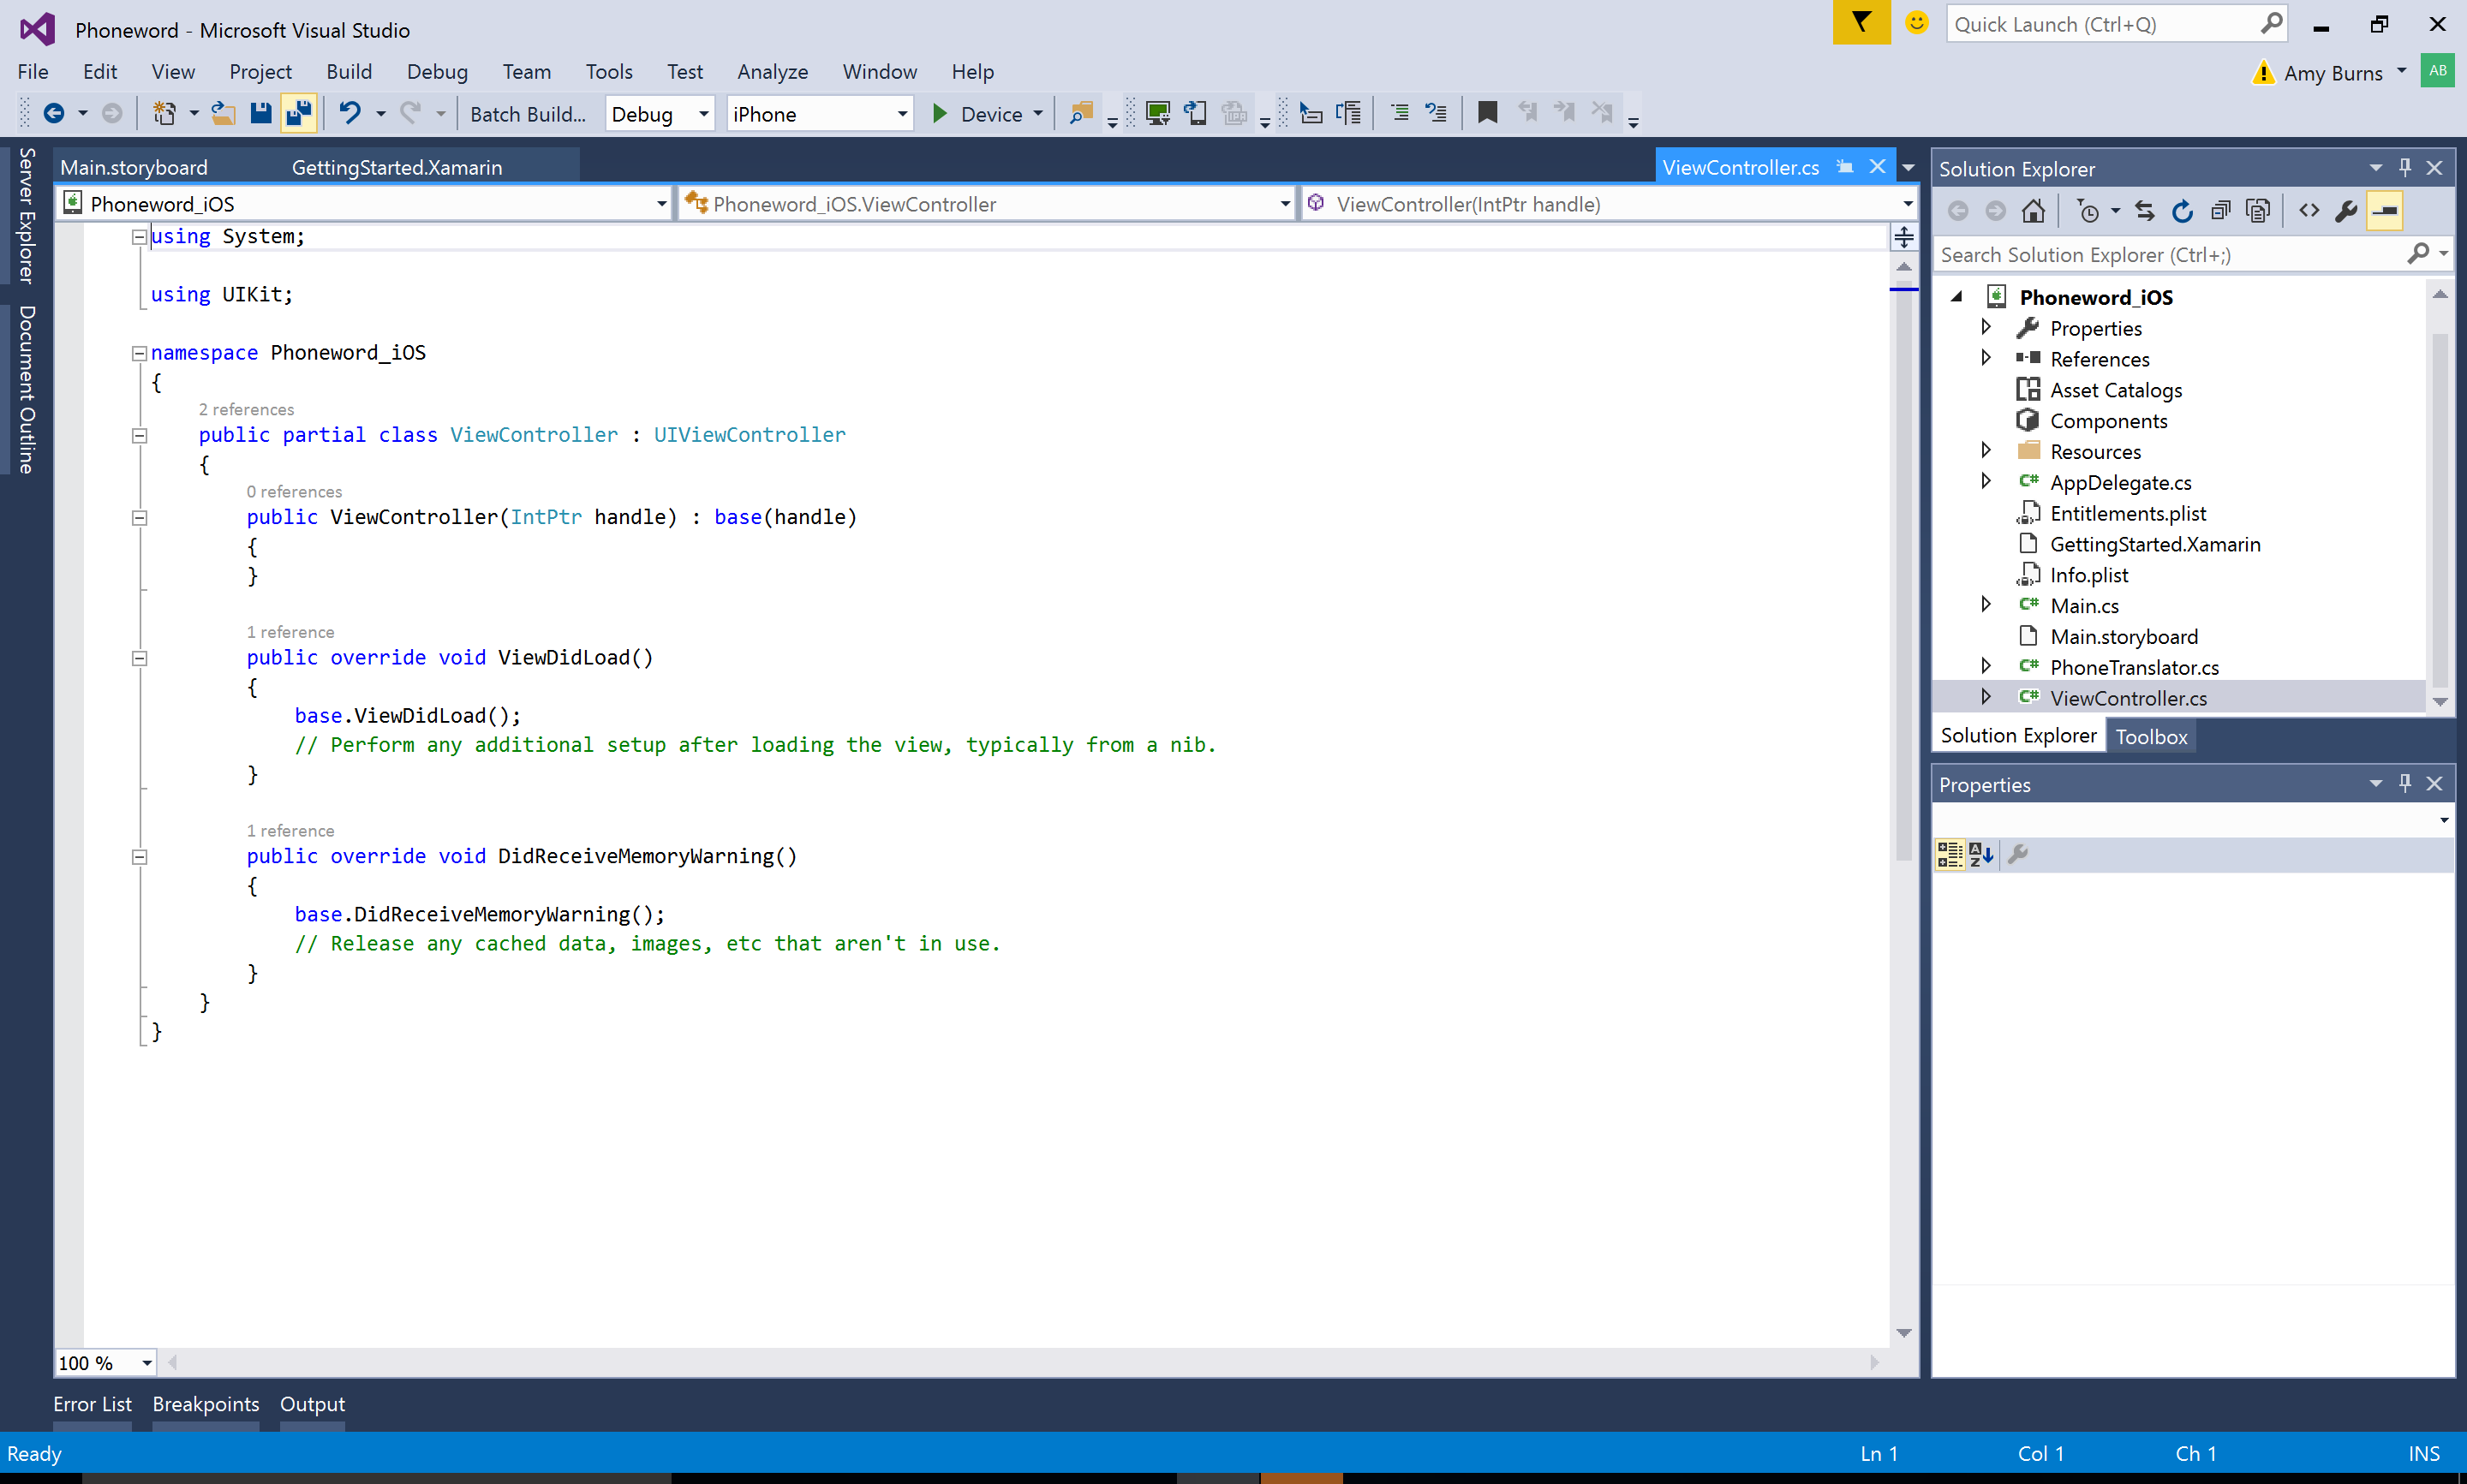2467x1484 pixels.
Task: Click the Build menu item
Action: (347, 70)
